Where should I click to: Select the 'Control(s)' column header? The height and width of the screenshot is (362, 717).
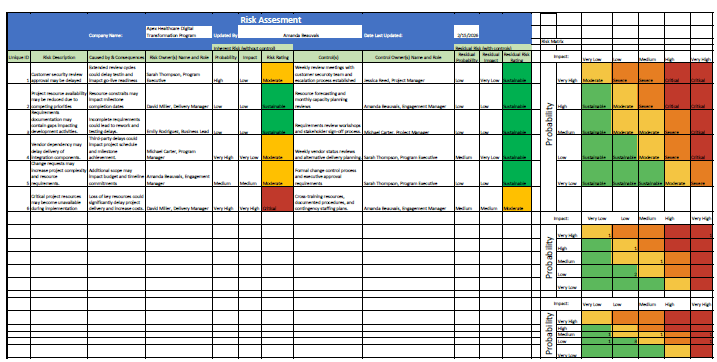coord(328,57)
